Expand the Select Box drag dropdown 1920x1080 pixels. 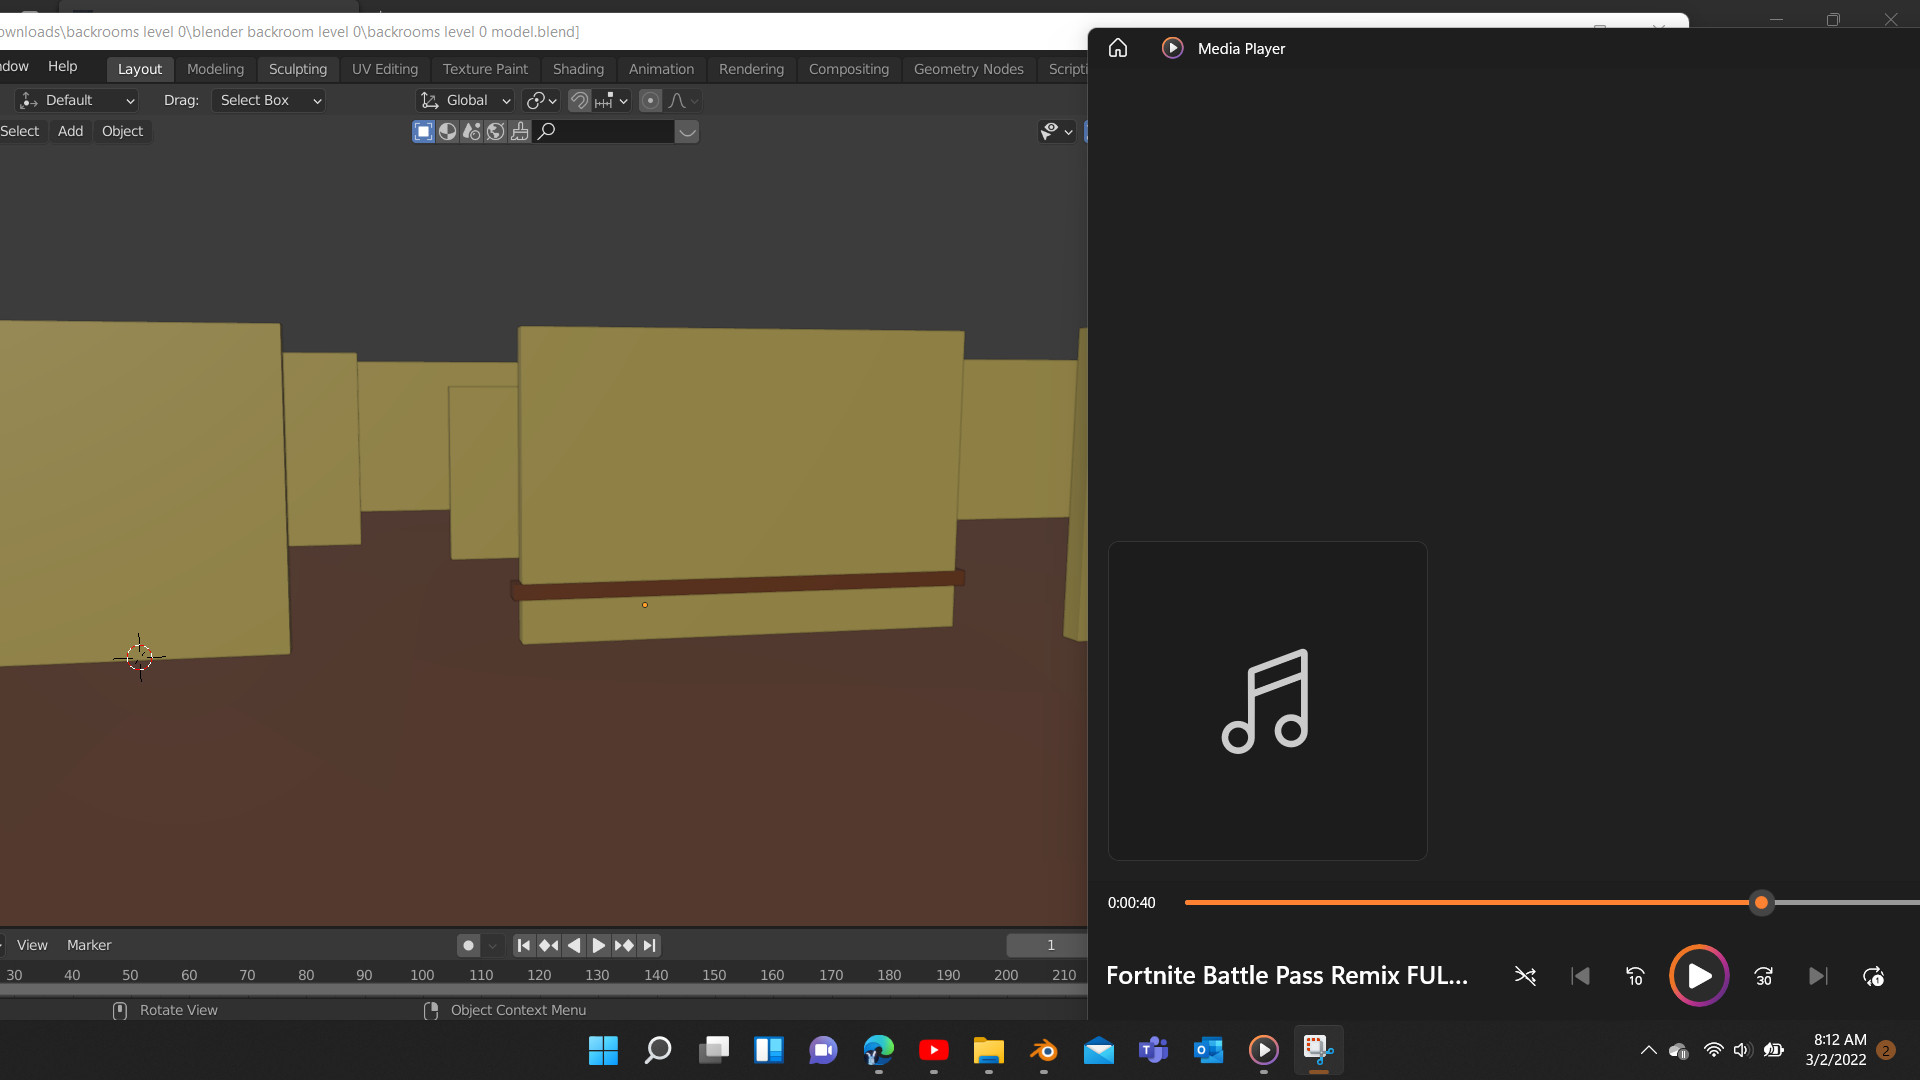(269, 100)
